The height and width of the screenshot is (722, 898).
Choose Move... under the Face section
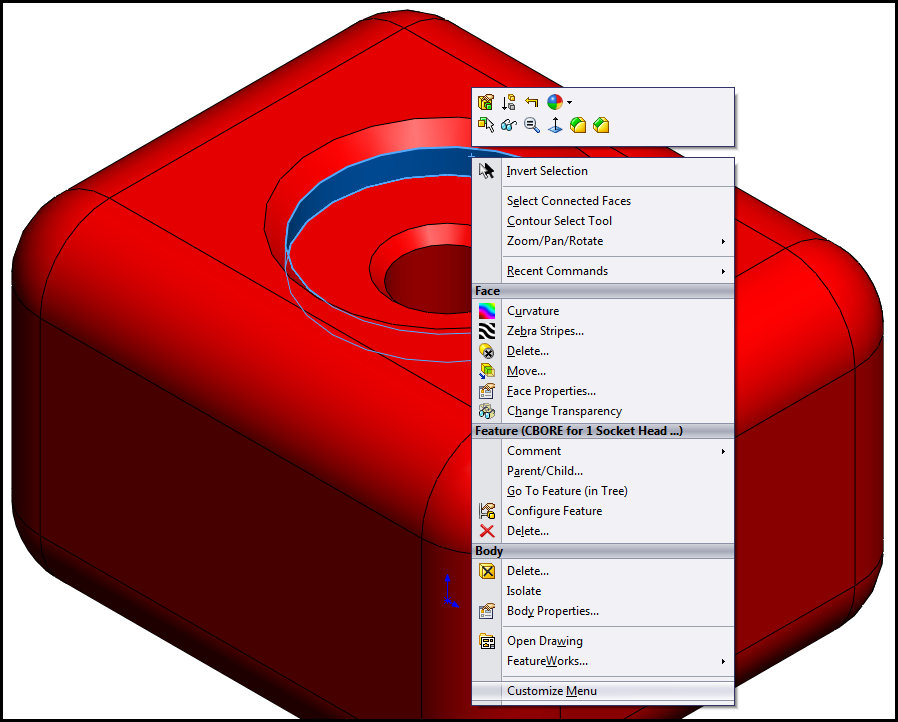[603, 371]
